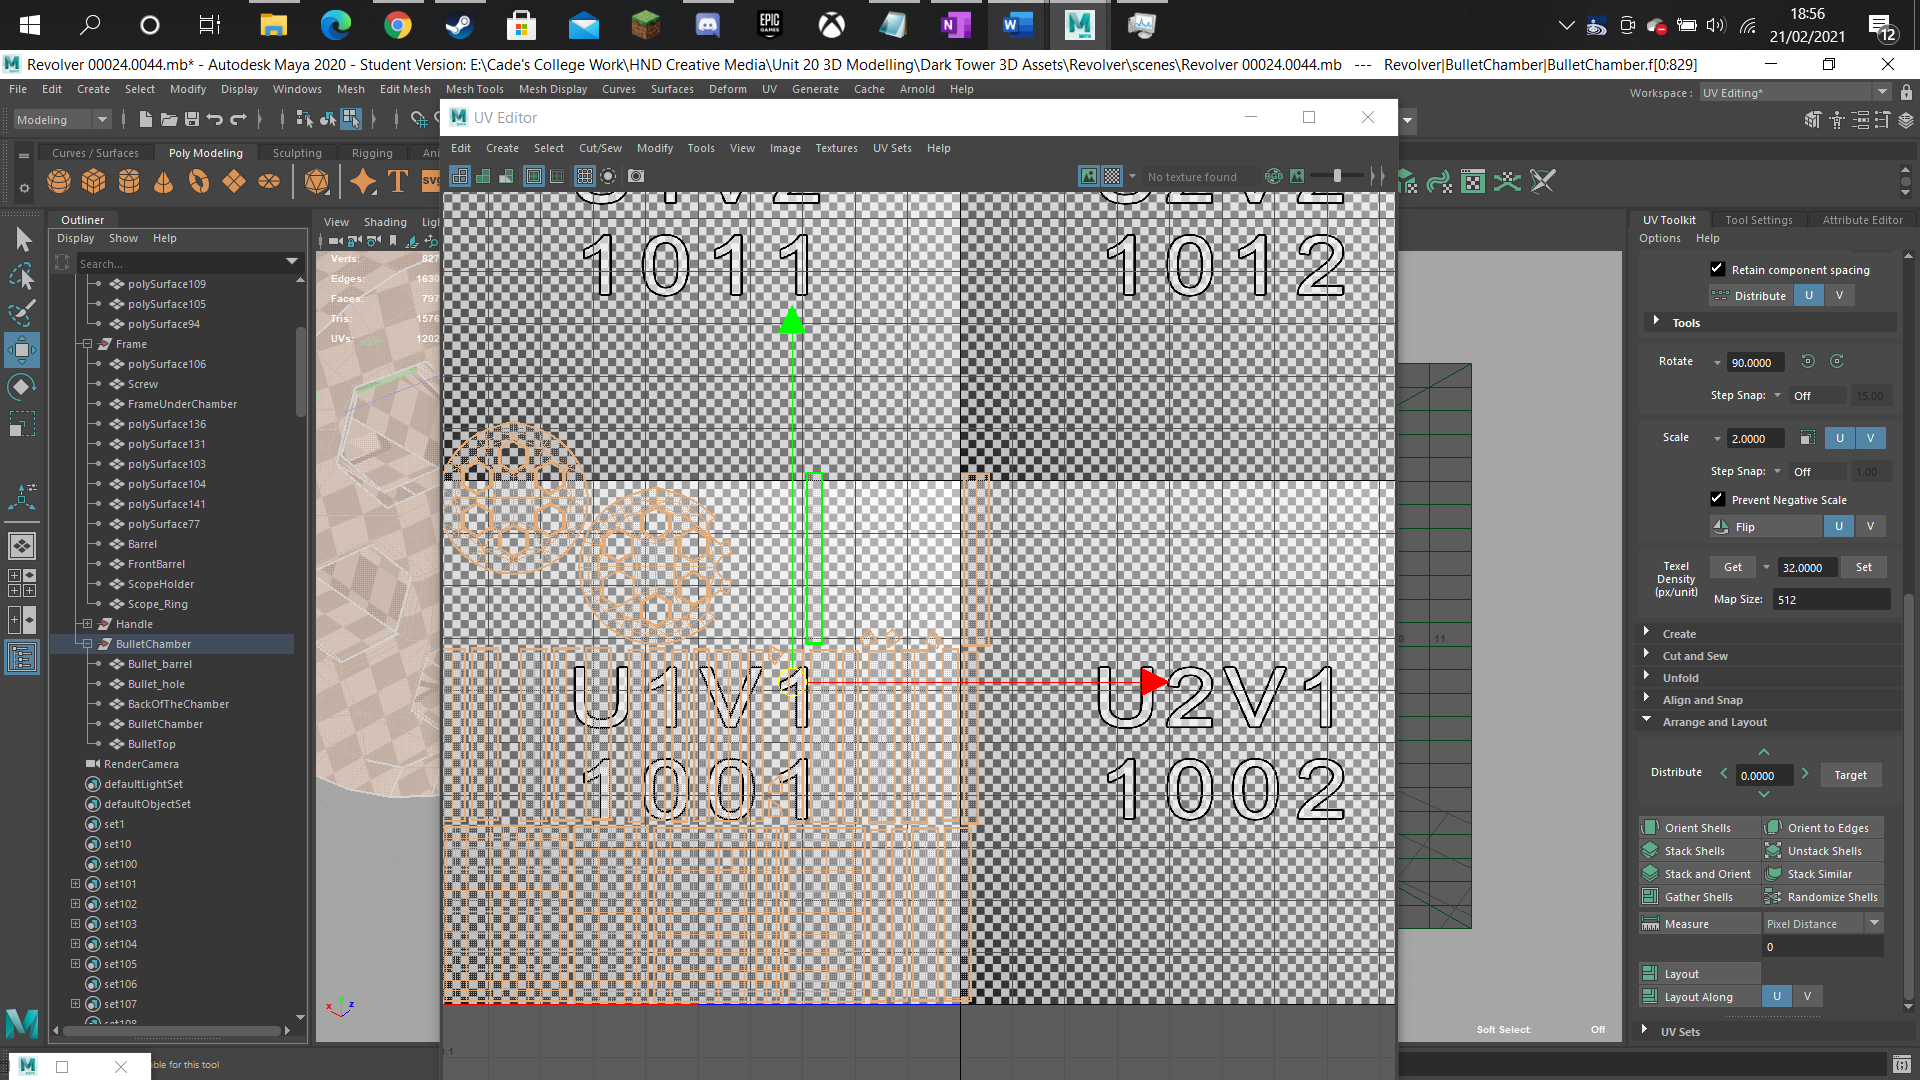Click the UV snapshot camera icon
This screenshot has height=1080, width=1920.
tap(636, 176)
